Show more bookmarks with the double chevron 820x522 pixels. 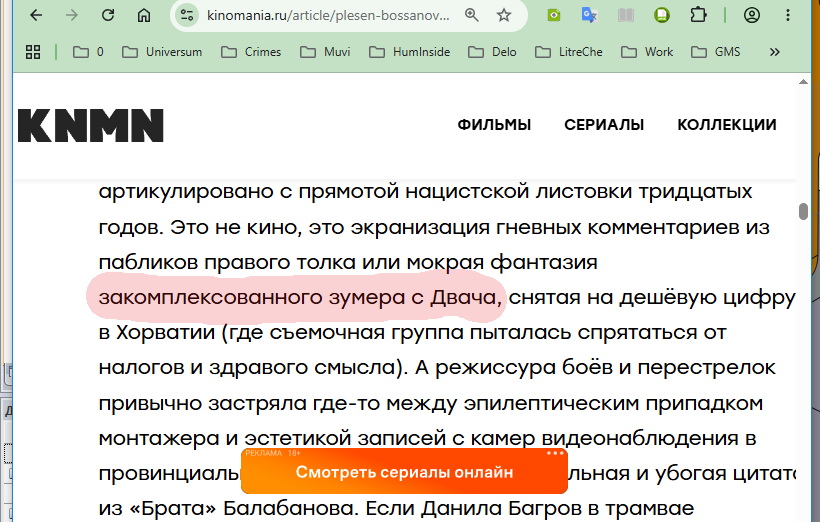click(x=775, y=52)
